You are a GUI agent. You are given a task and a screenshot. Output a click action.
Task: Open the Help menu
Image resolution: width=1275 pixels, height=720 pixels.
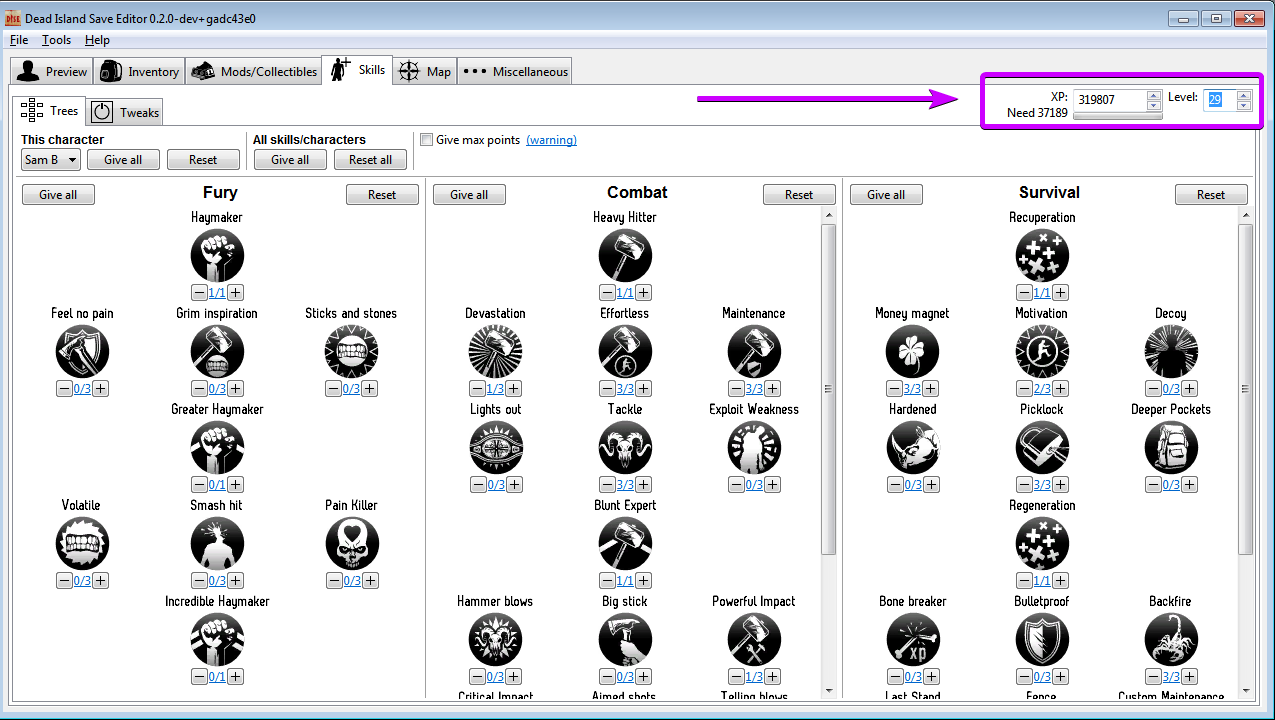click(97, 40)
